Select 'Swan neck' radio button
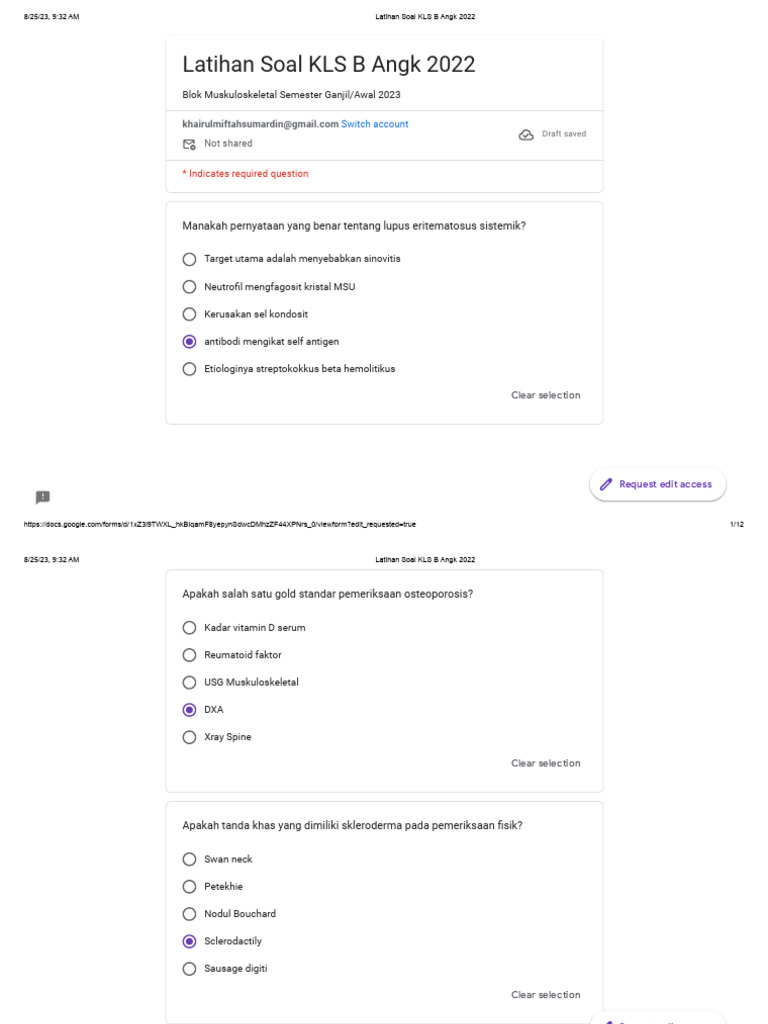This screenshot has height=1024, width=768. coord(190,859)
